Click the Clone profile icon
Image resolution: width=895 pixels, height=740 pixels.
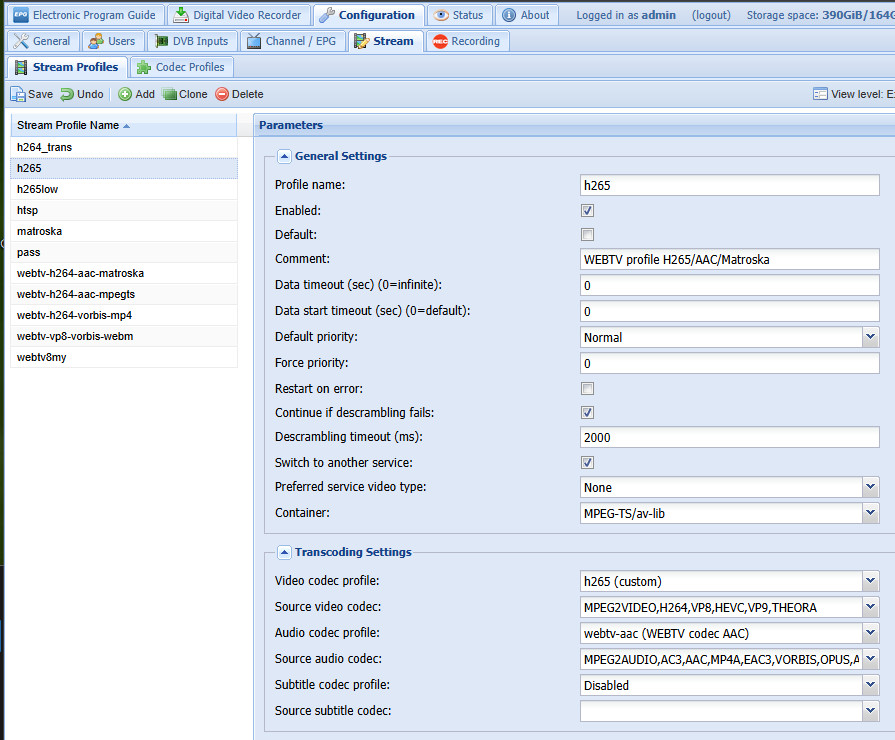coord(170,94)
